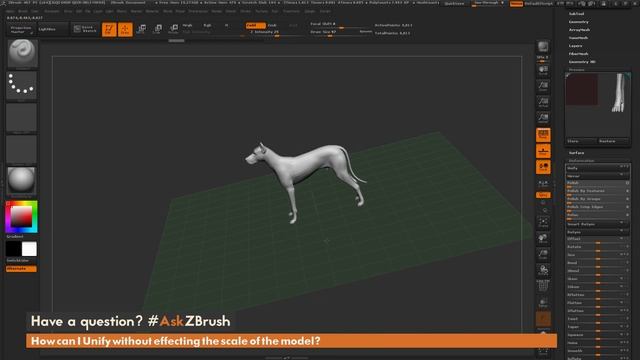Open the Preferences menu
Image resolution: width=640 pixels, height=360 pixels.
click(198, 11)
